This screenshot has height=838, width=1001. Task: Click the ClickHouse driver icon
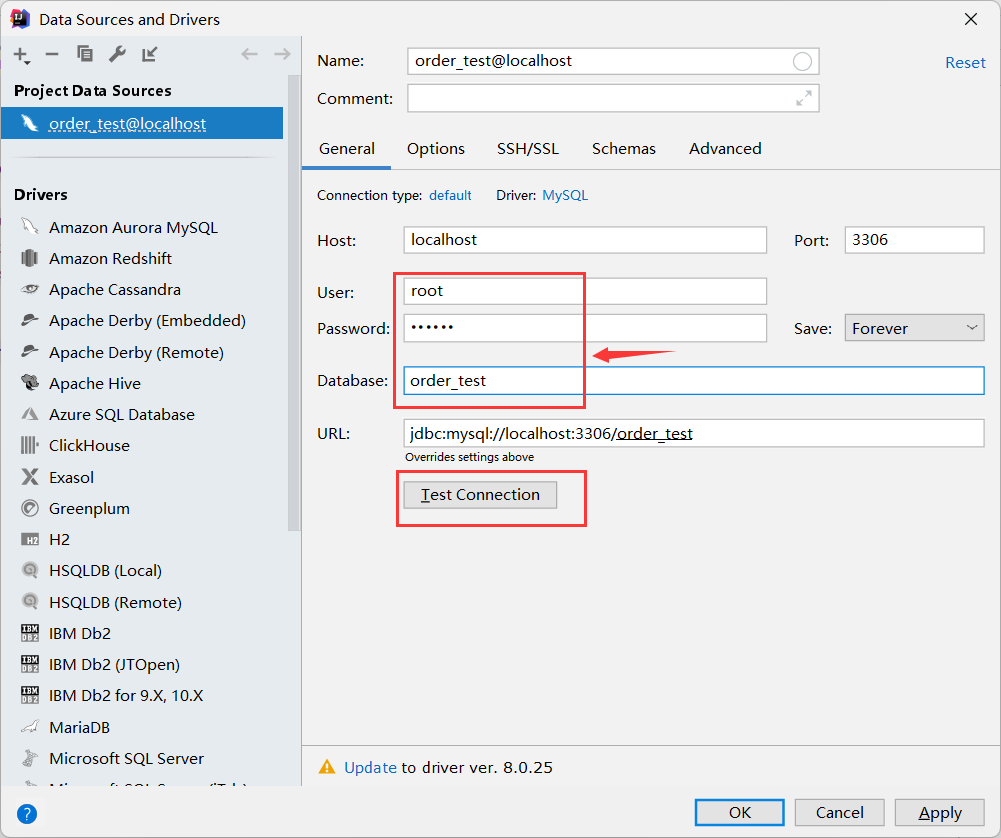point(29,445)
